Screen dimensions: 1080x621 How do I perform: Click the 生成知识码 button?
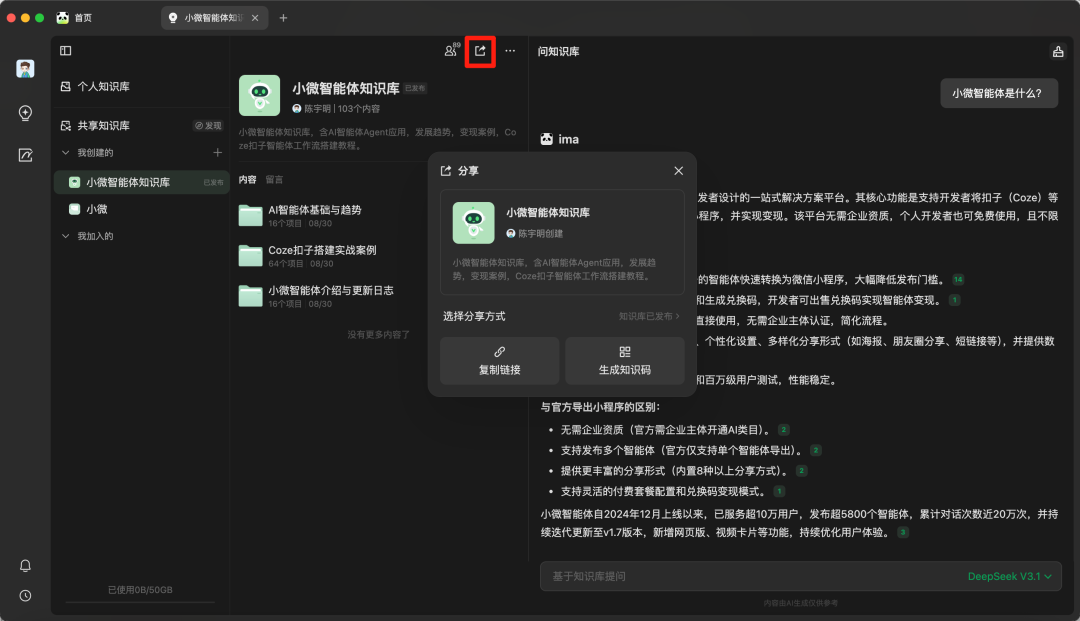[625, 361]
